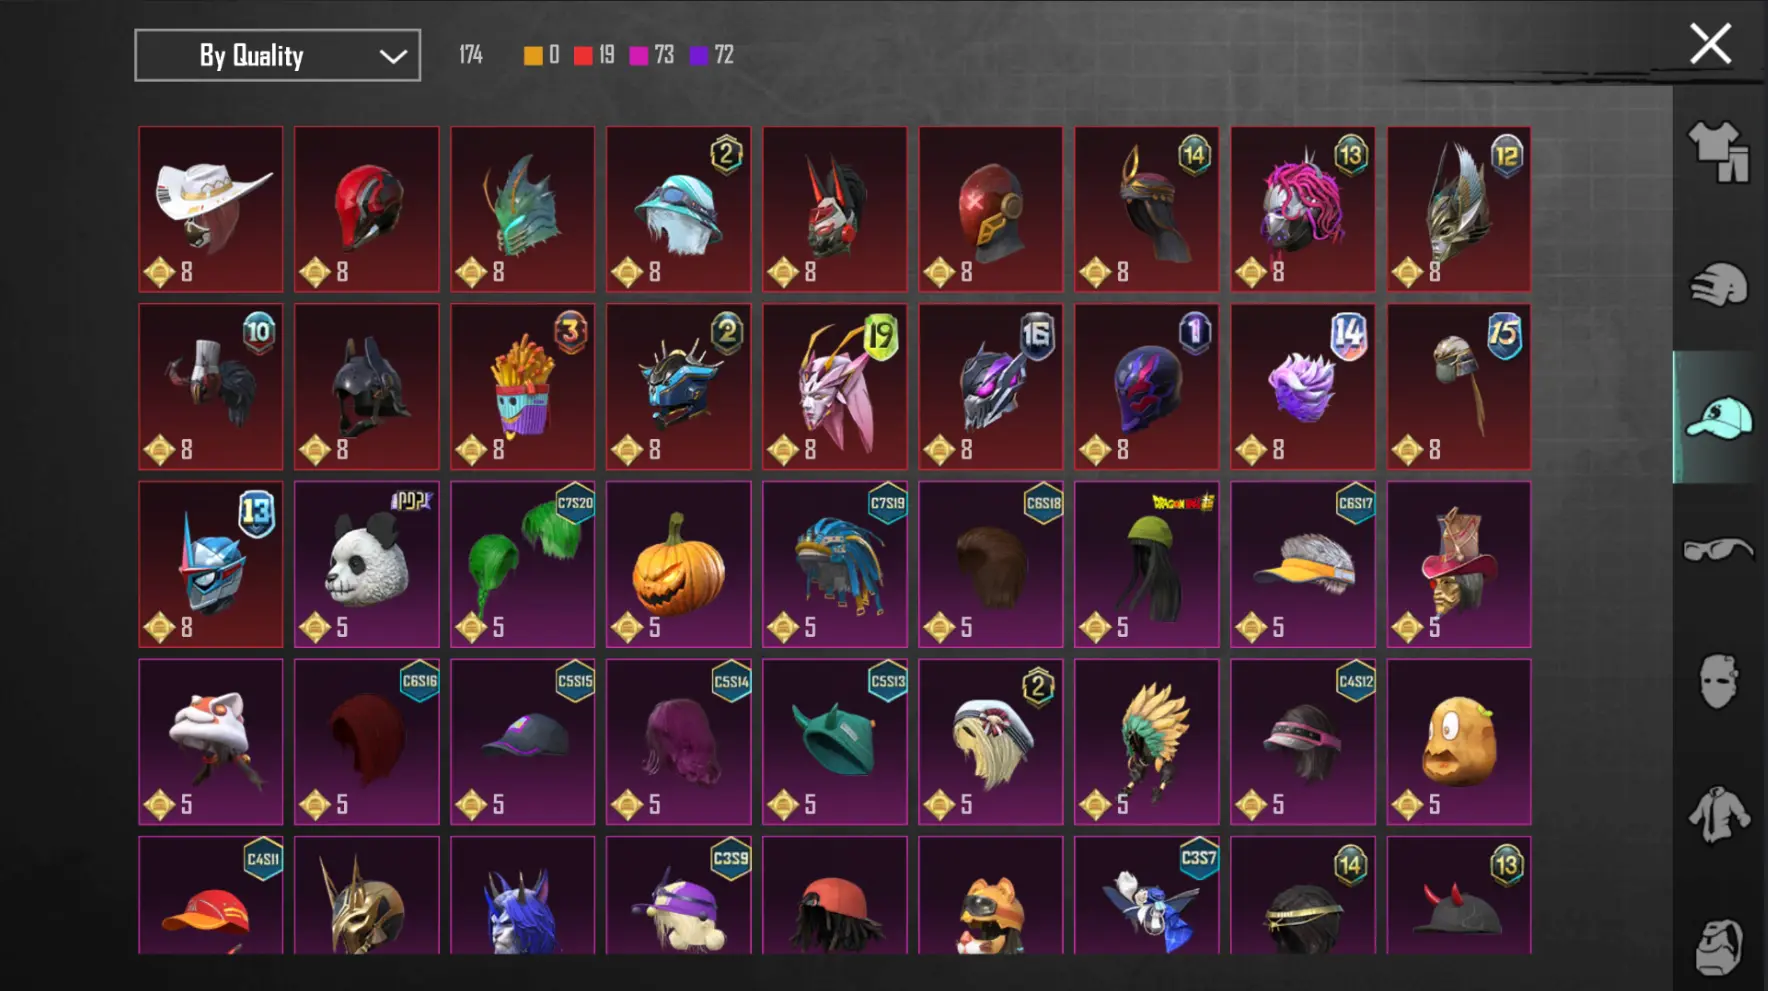Filter by the pink quality swatch showing 73

(x=651, y=55)
